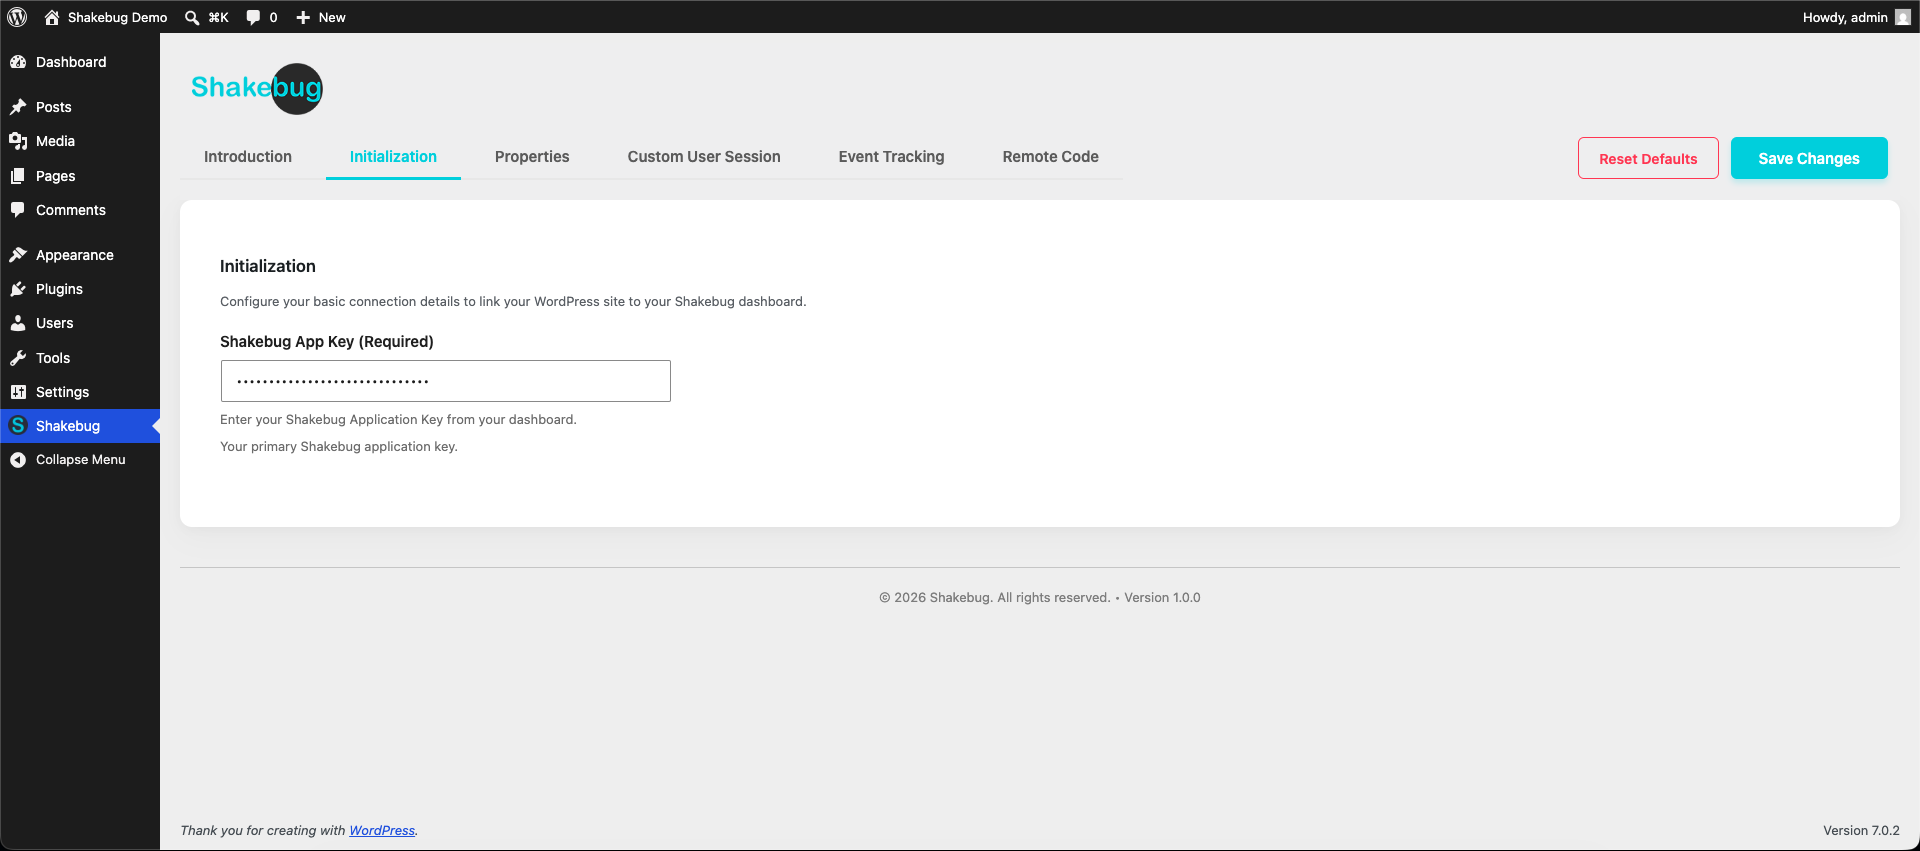Open the Remote Code tab
The image size is (1920, 851).
pyautogui.click(x=1050, y=157)
